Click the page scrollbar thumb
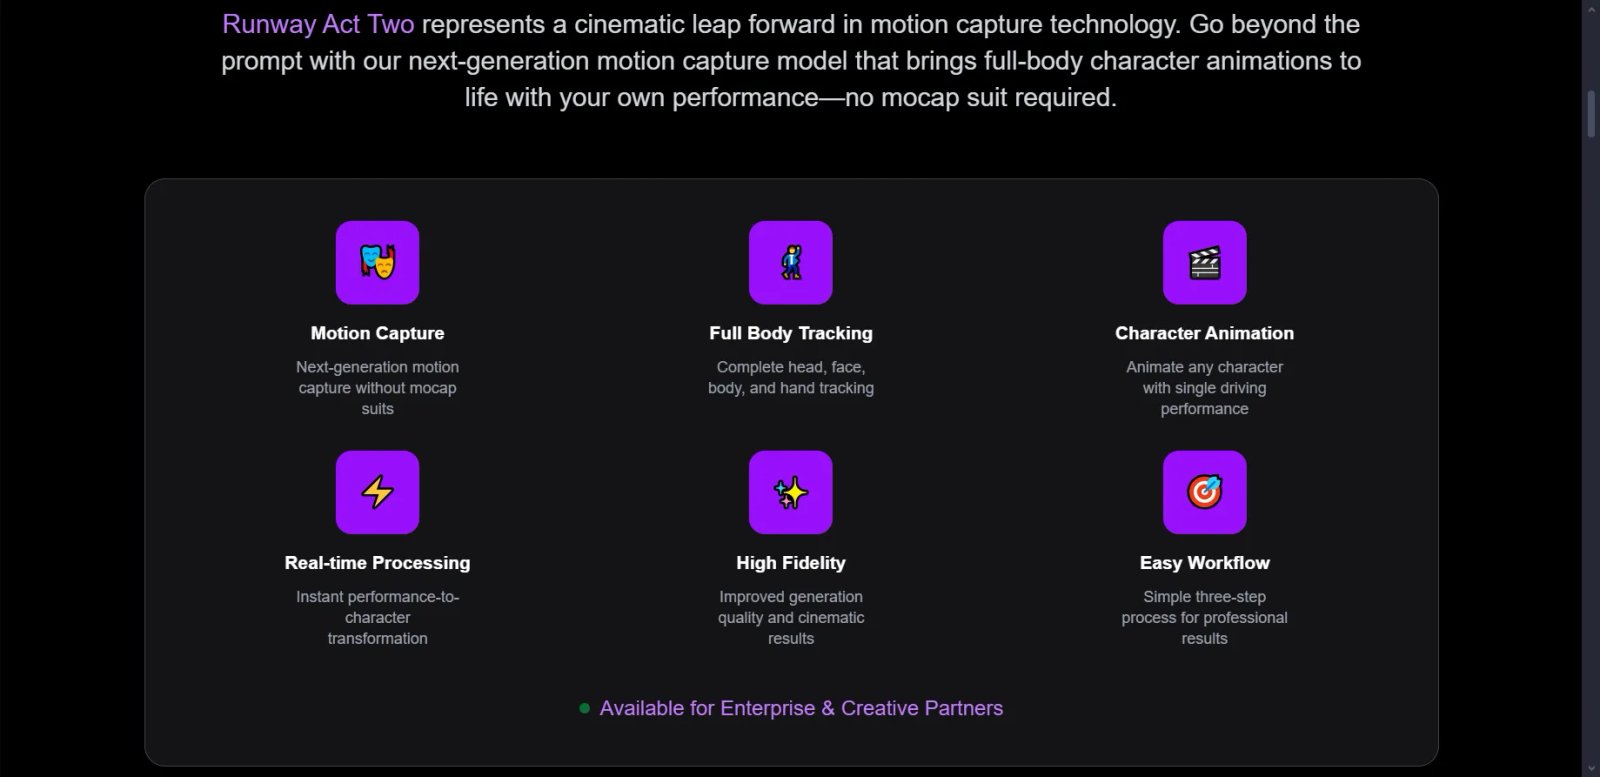 pos(1591,114)
